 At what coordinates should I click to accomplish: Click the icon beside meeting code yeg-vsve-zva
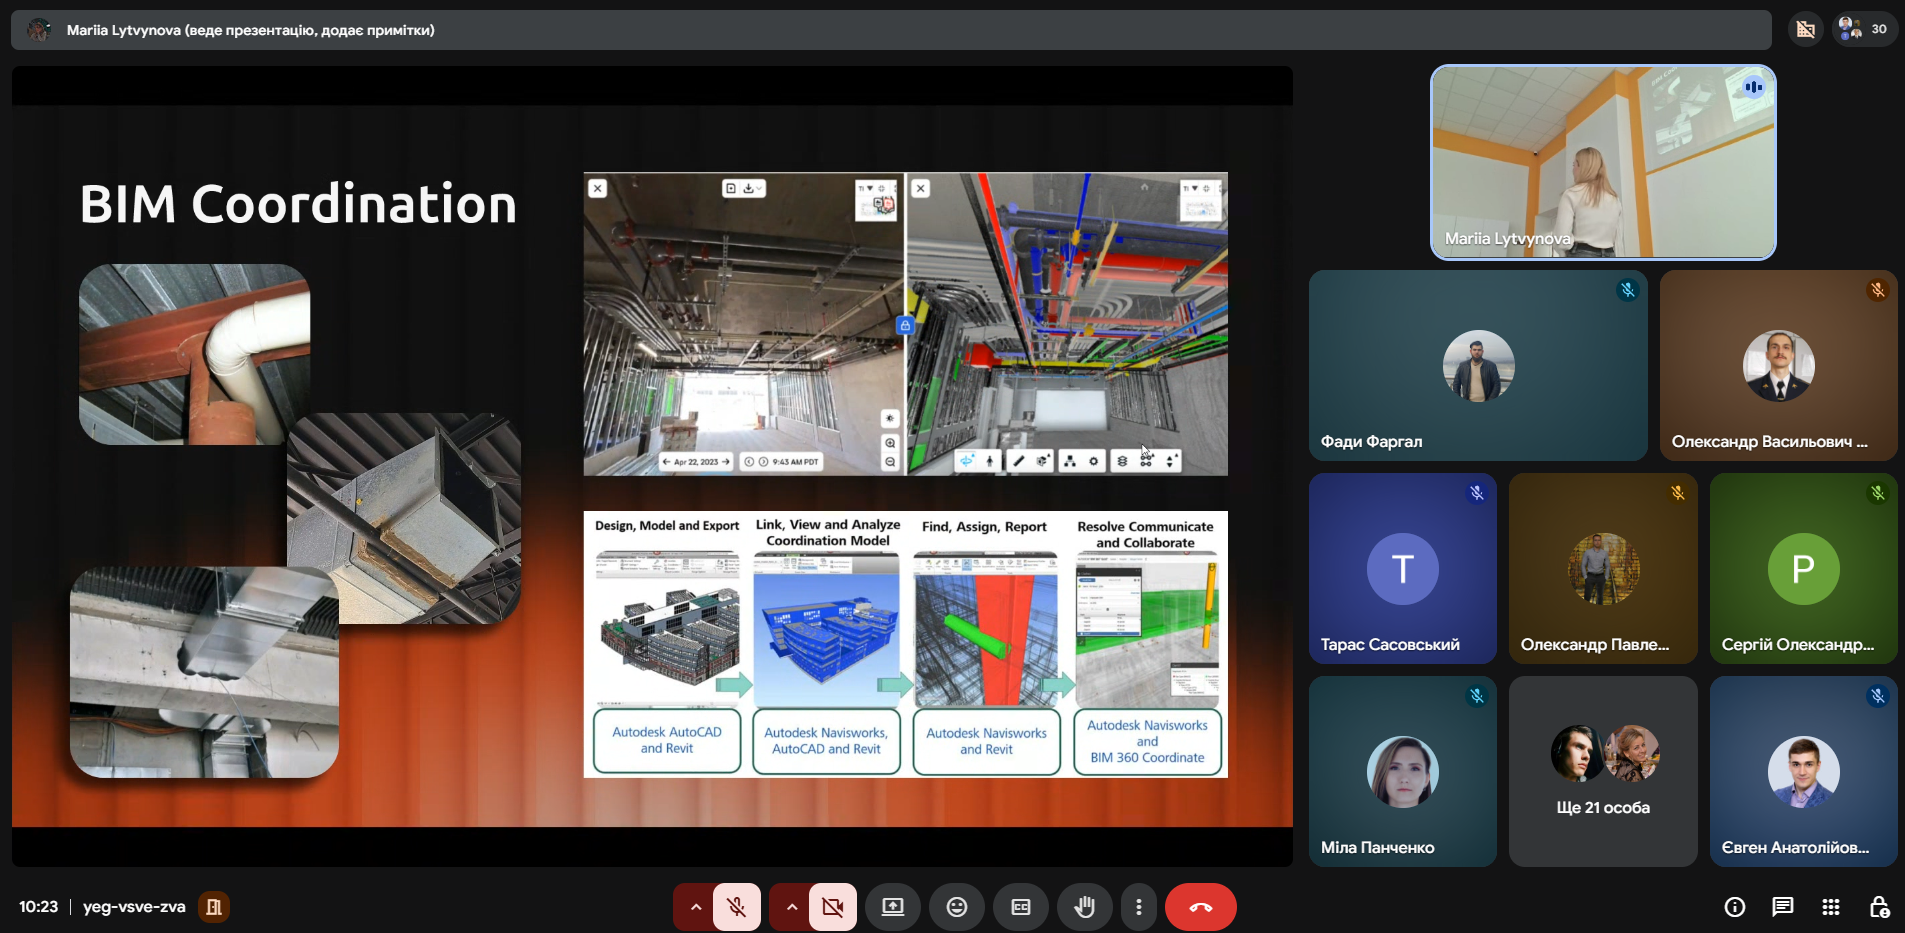click(213, 907)
